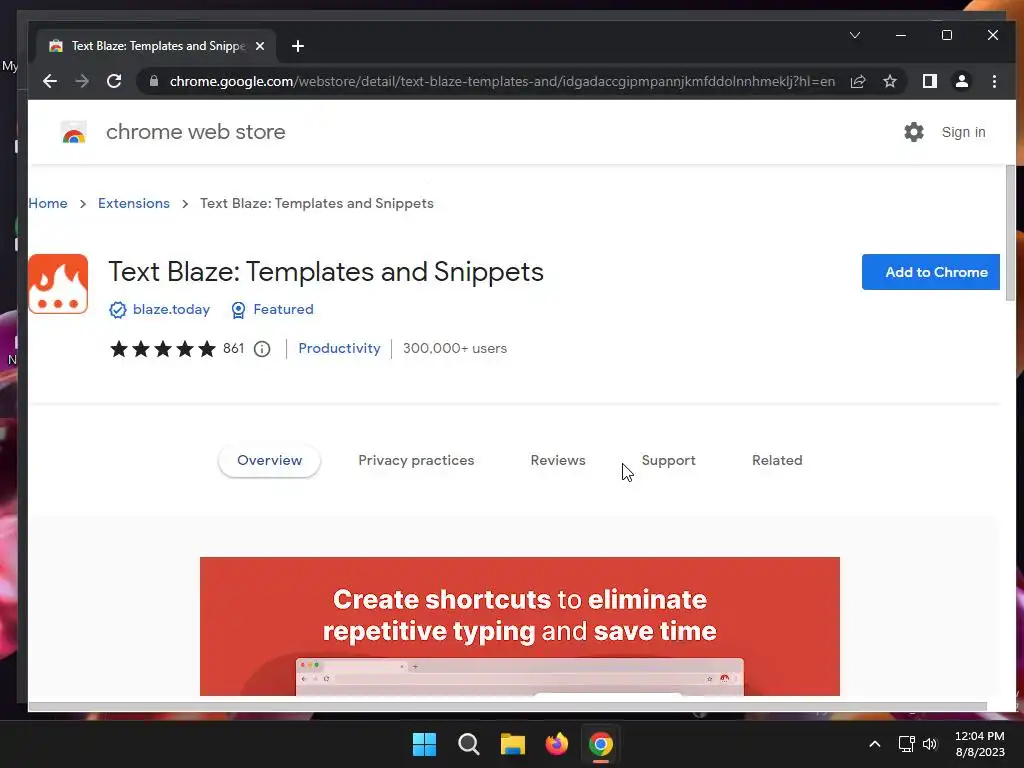Viewport: 1024px width, 768px height.
Task: Open the Chrome side panel icon
Action: point(929,81)
